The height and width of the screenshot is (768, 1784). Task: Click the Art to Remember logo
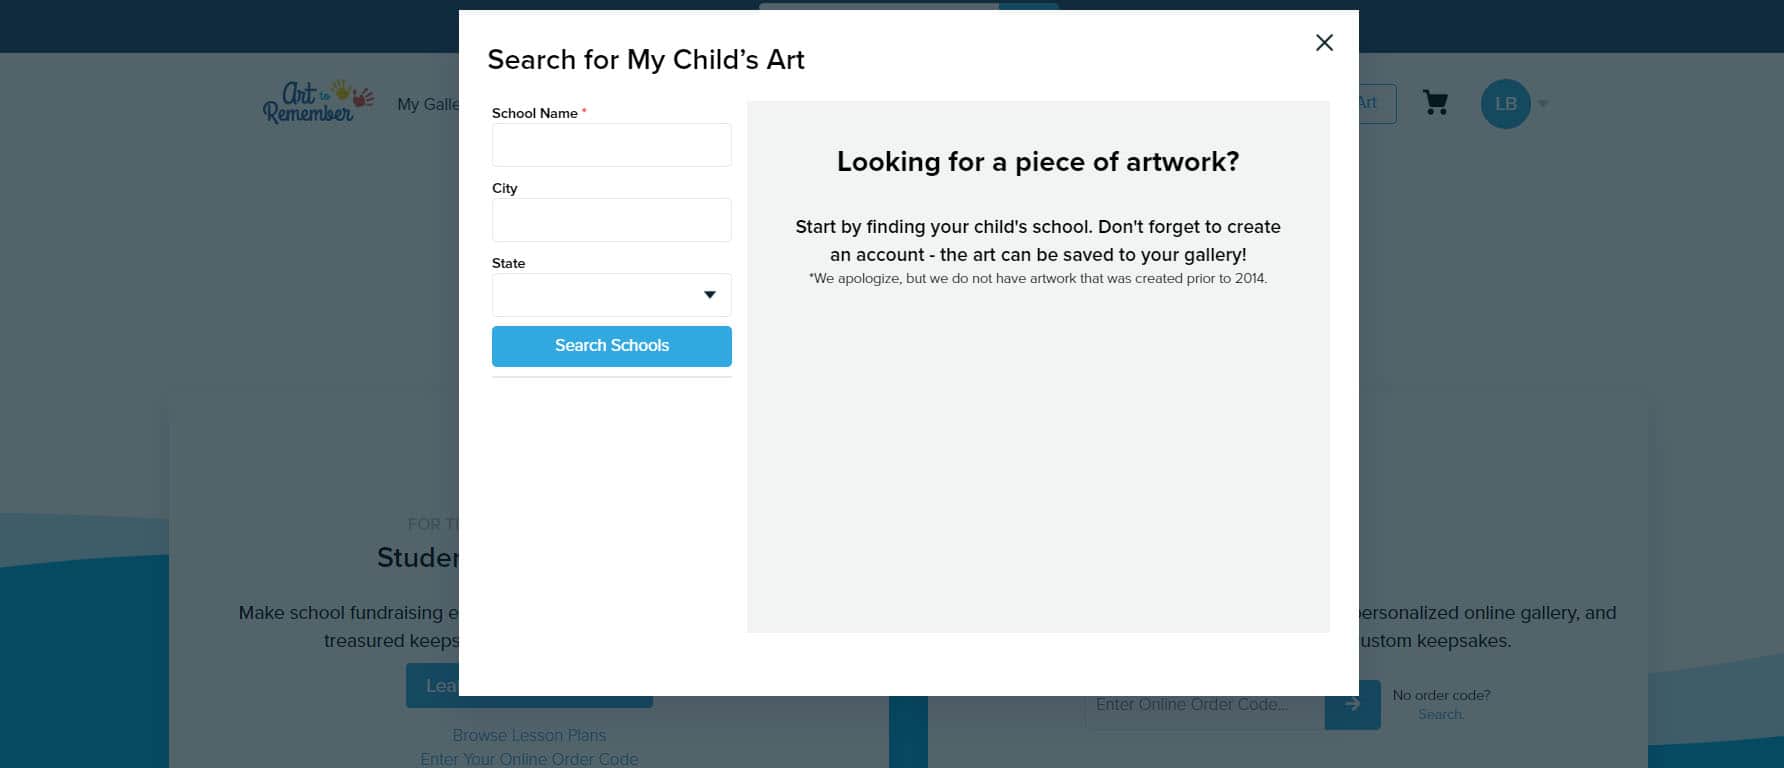(x=317, y=102)
